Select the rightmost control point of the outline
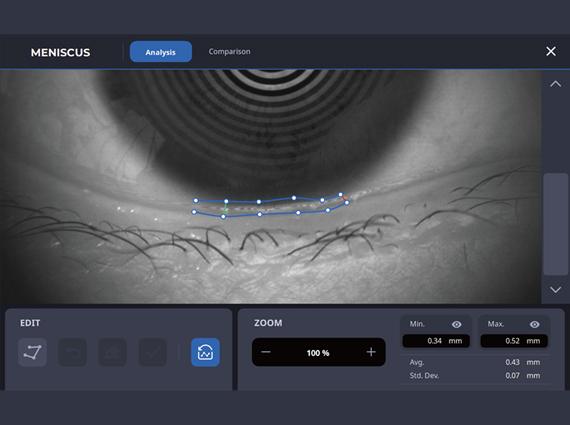Screen dimensions: 570x425 [347, 203]
